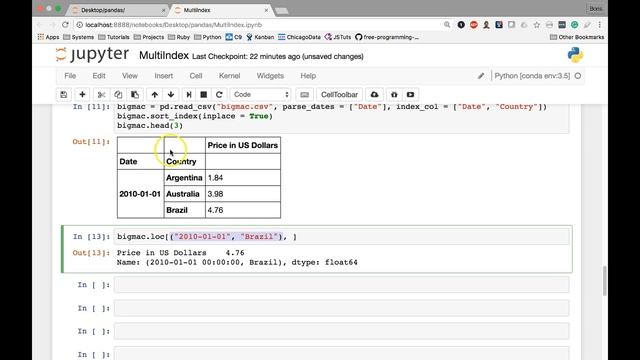The image size is (640, 360).
Task: Open the Apps bookmarks shortcut
Action: 48,37
